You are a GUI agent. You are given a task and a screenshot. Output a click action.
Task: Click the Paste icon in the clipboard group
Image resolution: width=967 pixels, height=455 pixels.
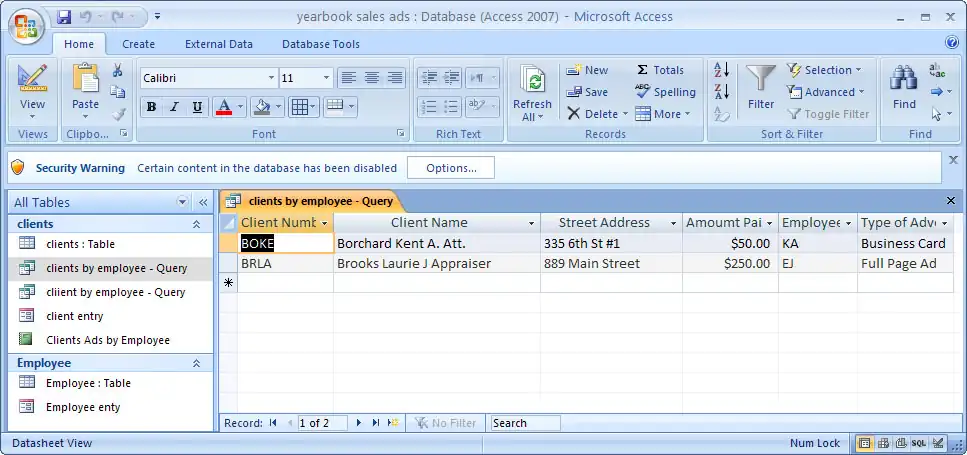85,80
